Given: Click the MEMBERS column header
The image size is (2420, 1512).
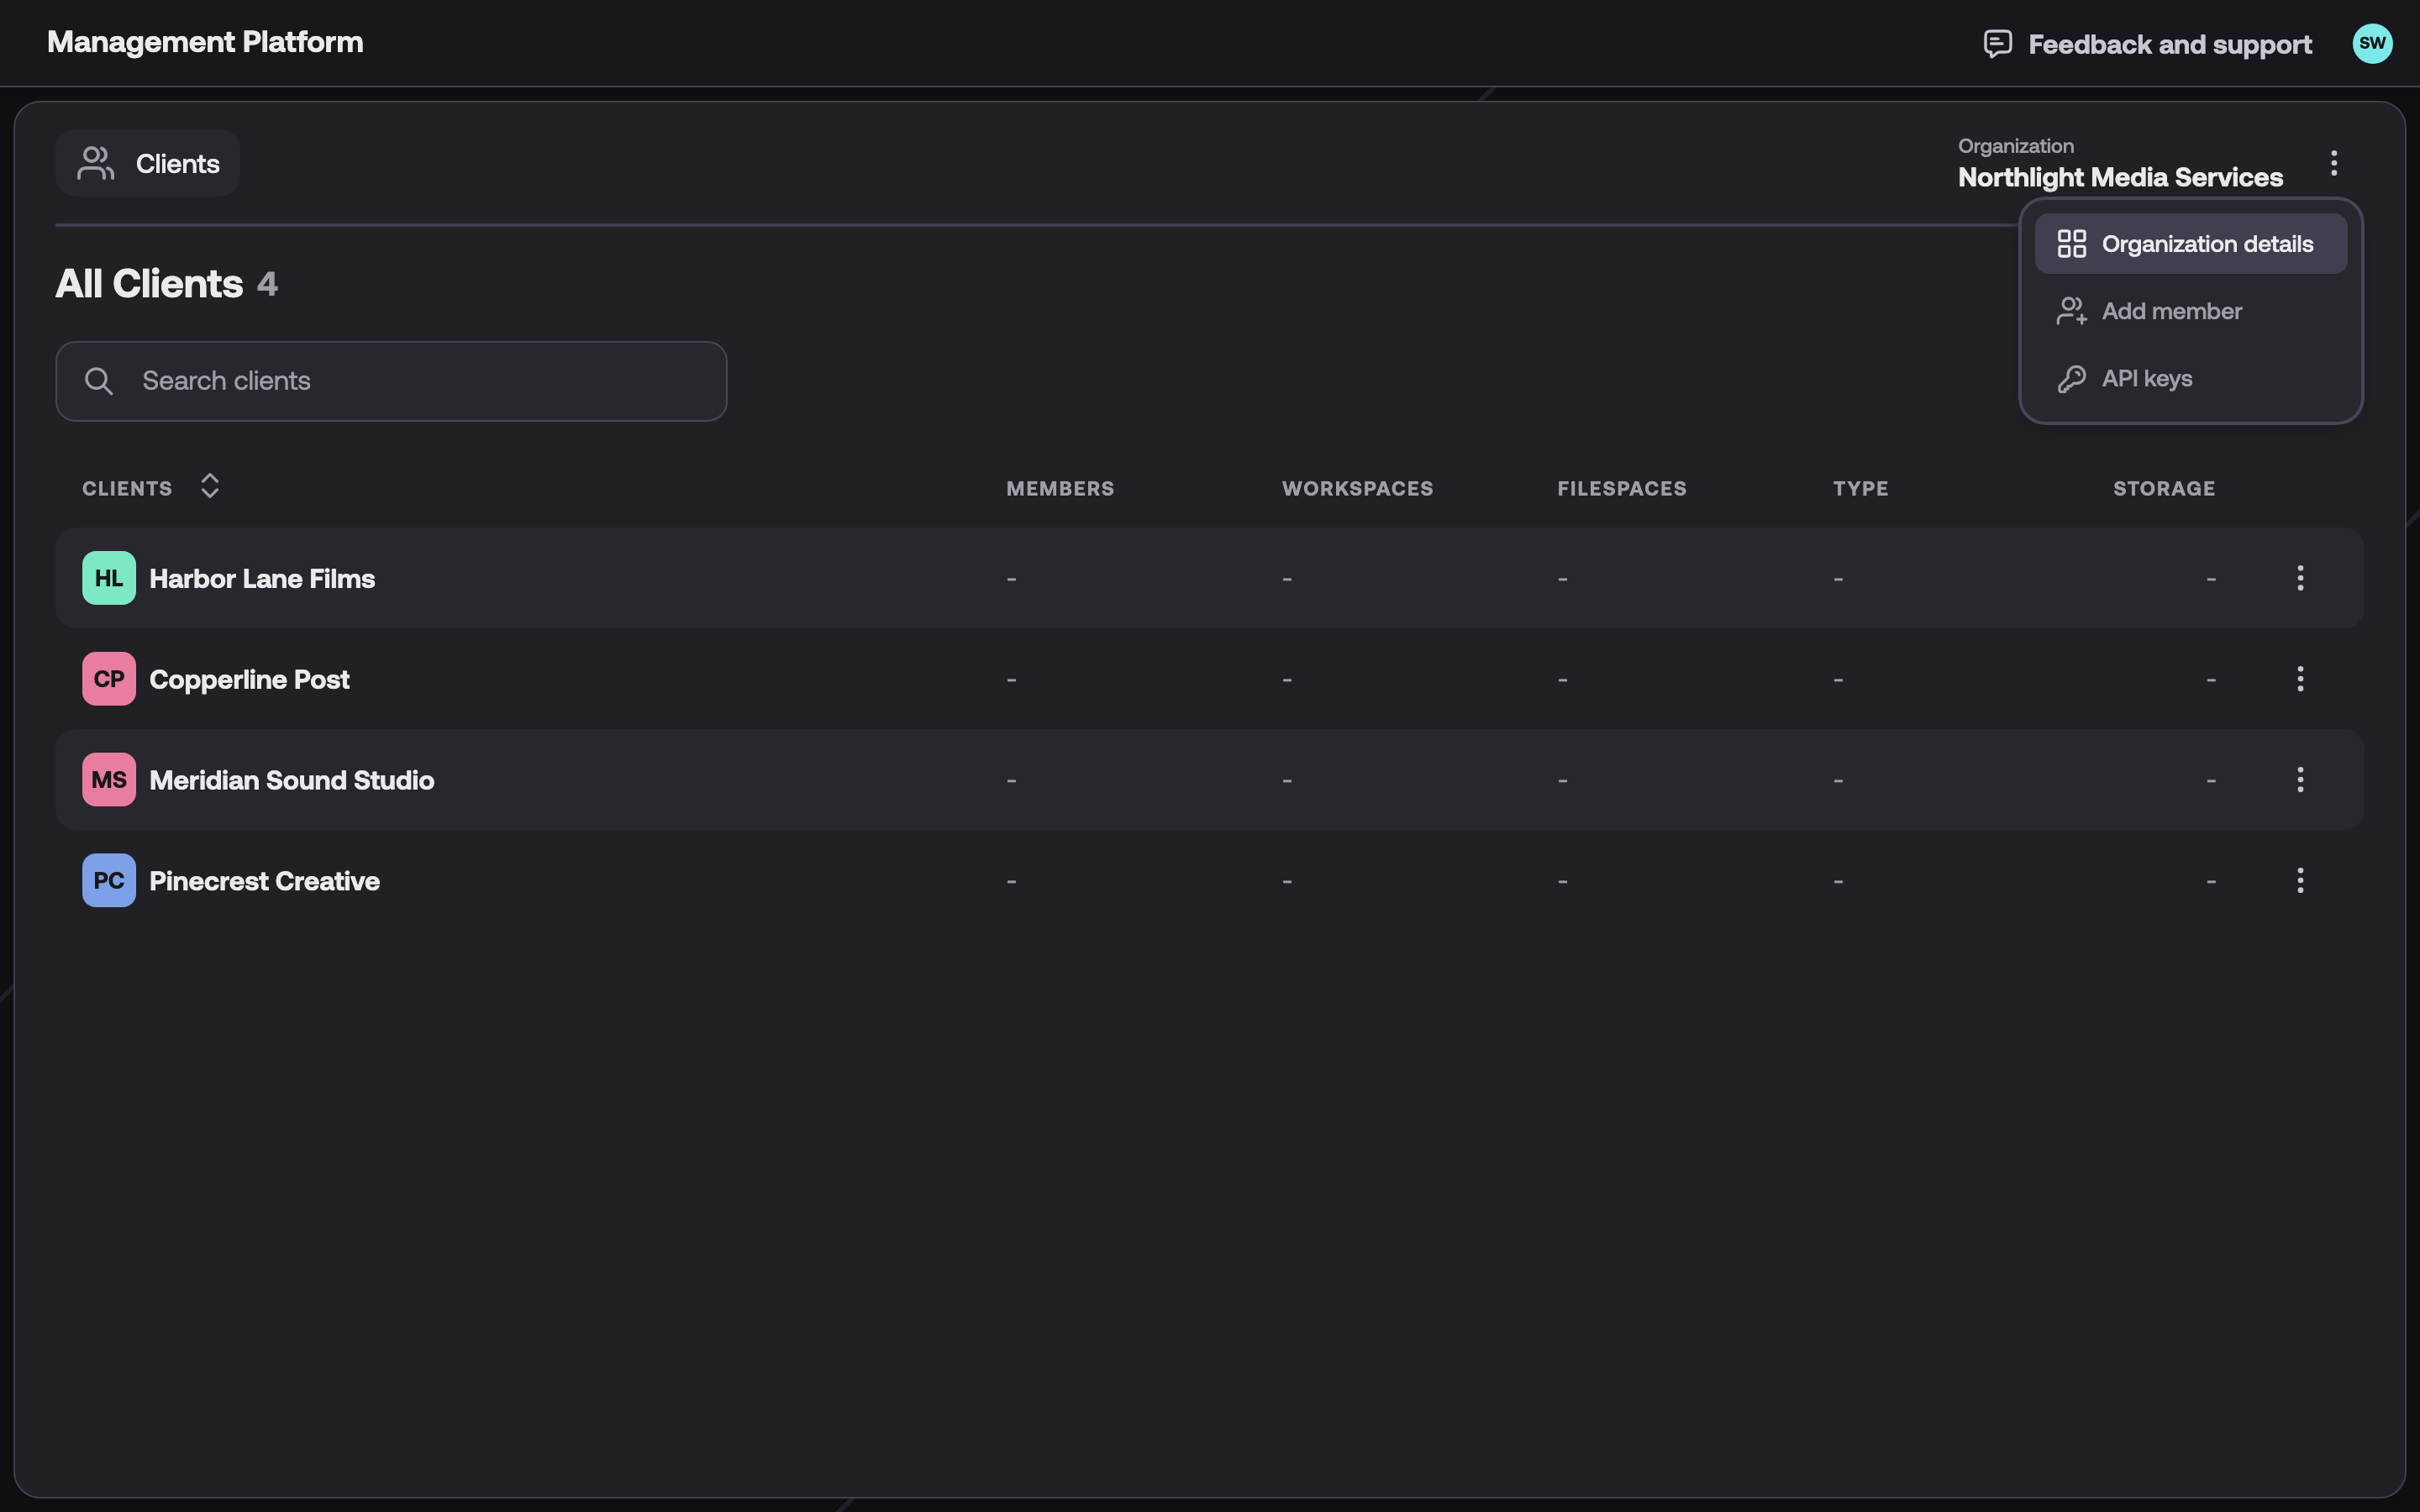Looking at the screenshot, I should (x=1060, y=489).
